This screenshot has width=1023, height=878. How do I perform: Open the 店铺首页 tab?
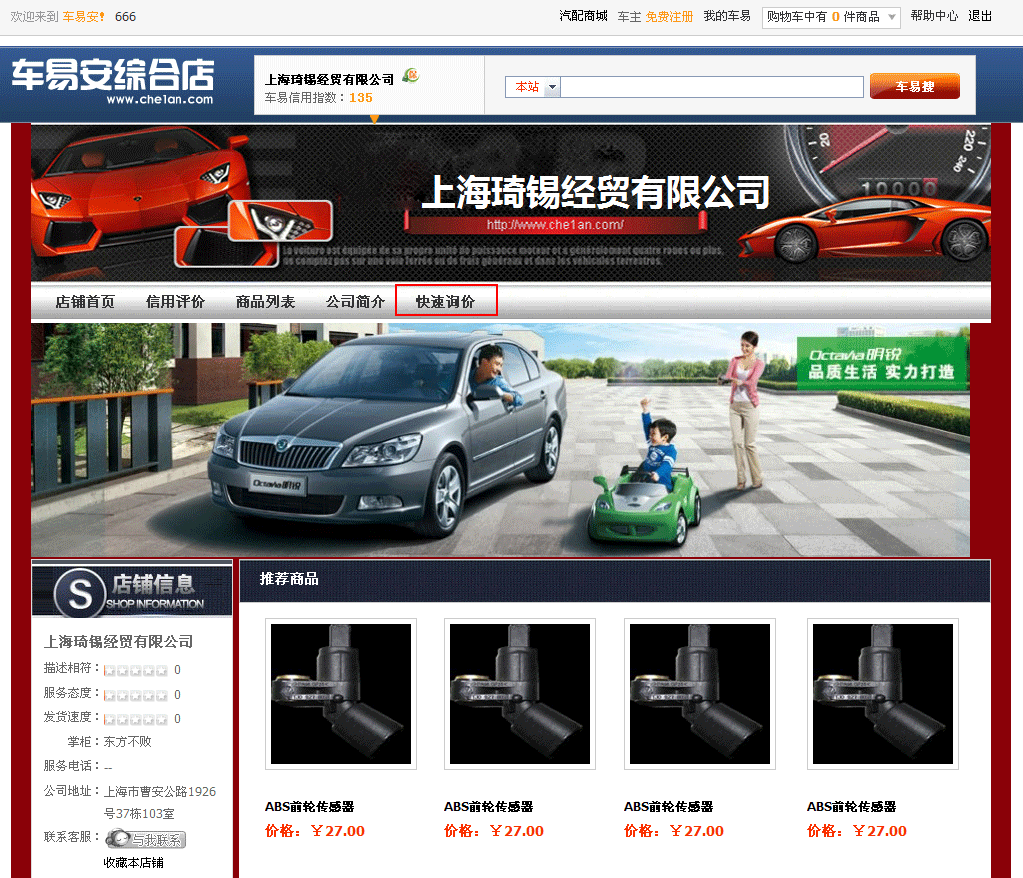click(x=85, y=302)
